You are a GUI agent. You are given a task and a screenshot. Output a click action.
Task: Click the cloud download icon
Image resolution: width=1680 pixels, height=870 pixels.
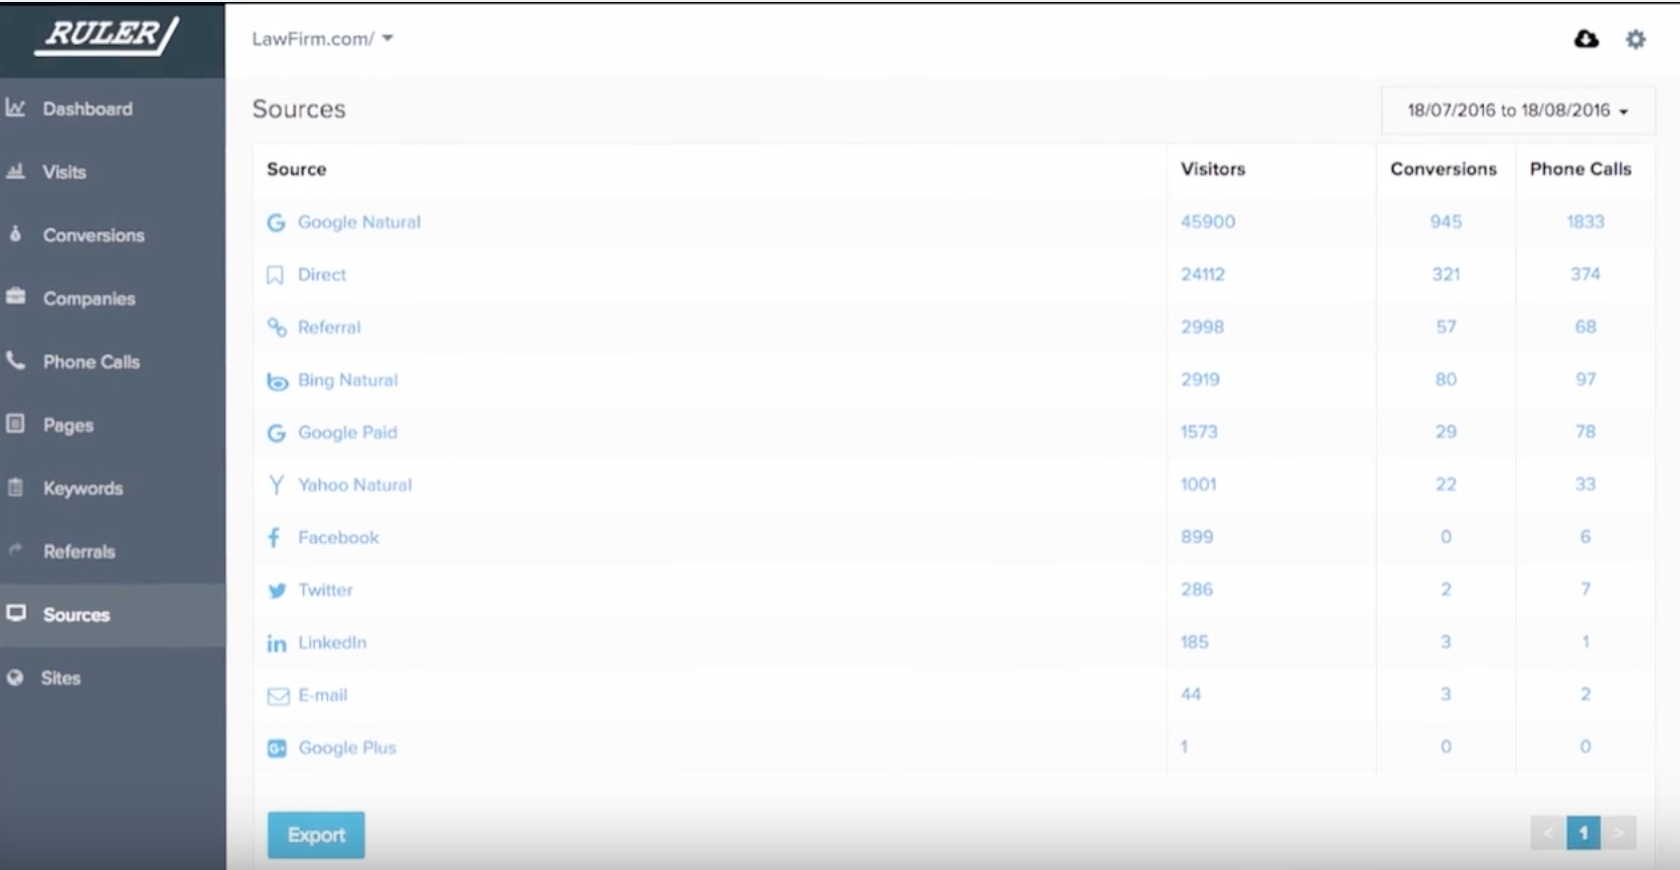(1586, 39)
